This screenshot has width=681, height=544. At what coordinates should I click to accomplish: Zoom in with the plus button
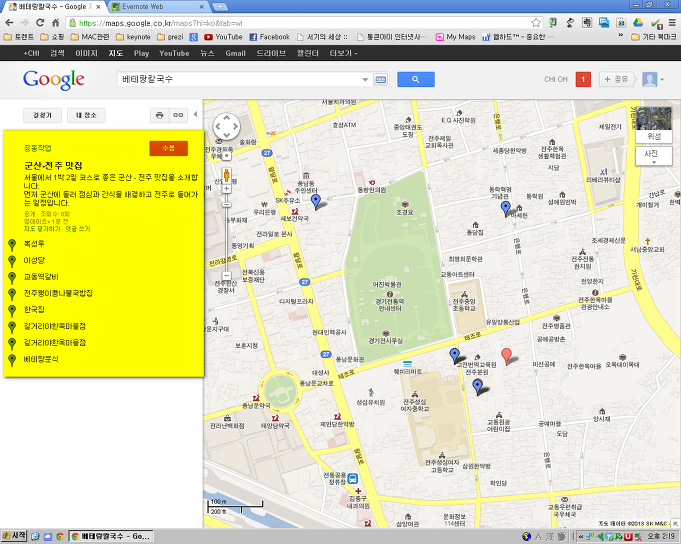(x=226, y=188)
